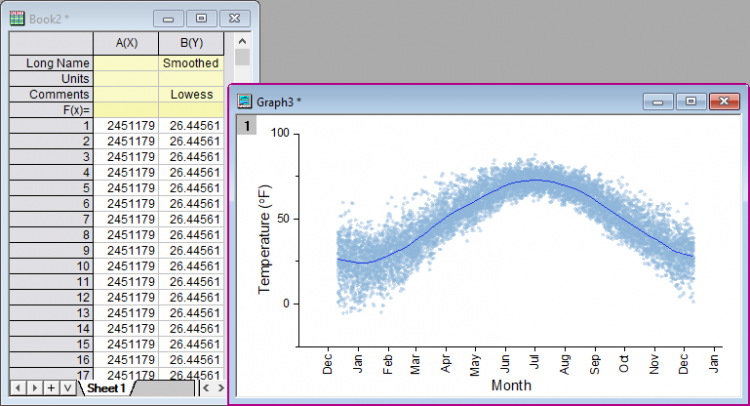Click the Month axis title
The width and height of the screenshot is (750, 406).
(511, 385)
